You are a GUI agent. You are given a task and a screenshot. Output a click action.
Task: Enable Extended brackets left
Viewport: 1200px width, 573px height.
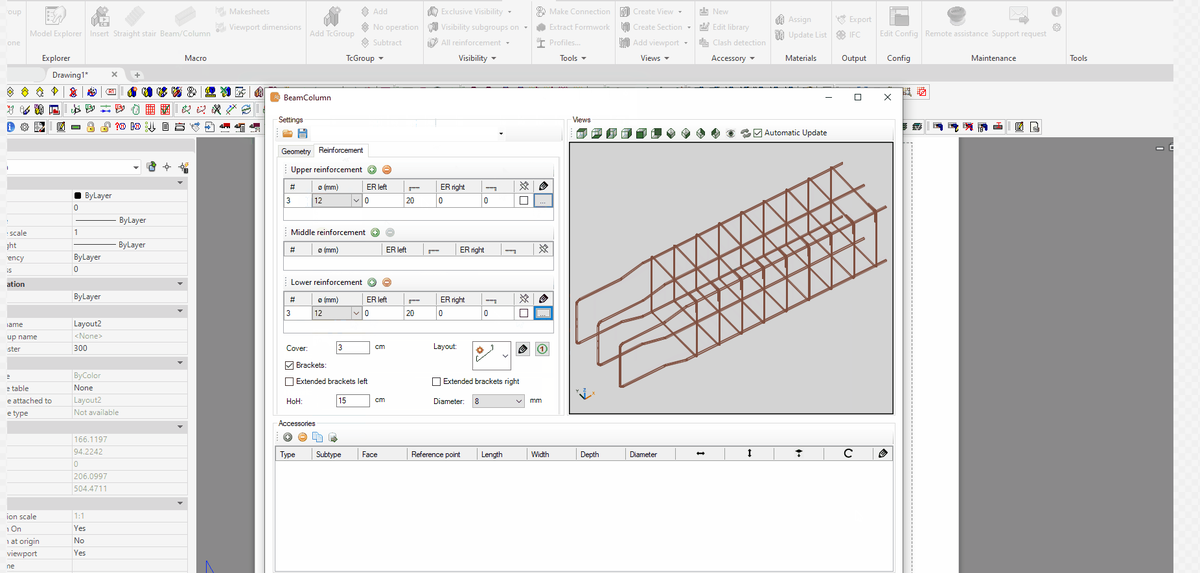pyautogui.click(x=290, y=381)
